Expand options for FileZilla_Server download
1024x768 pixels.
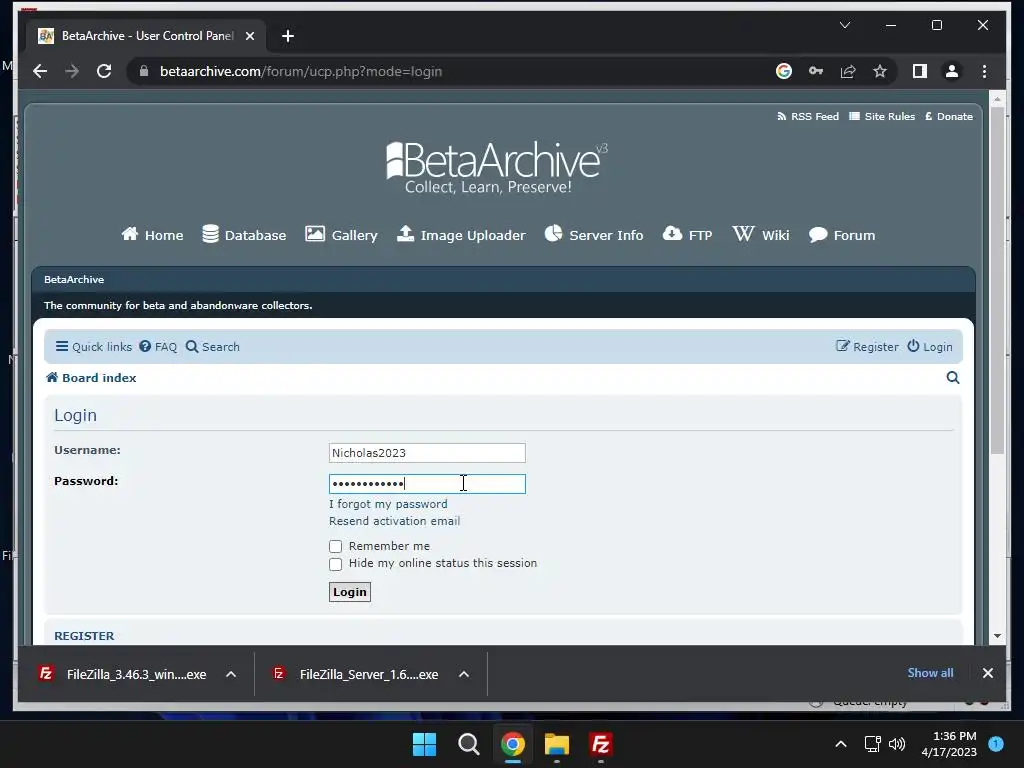pyautogui.click(x=464, y=674)
